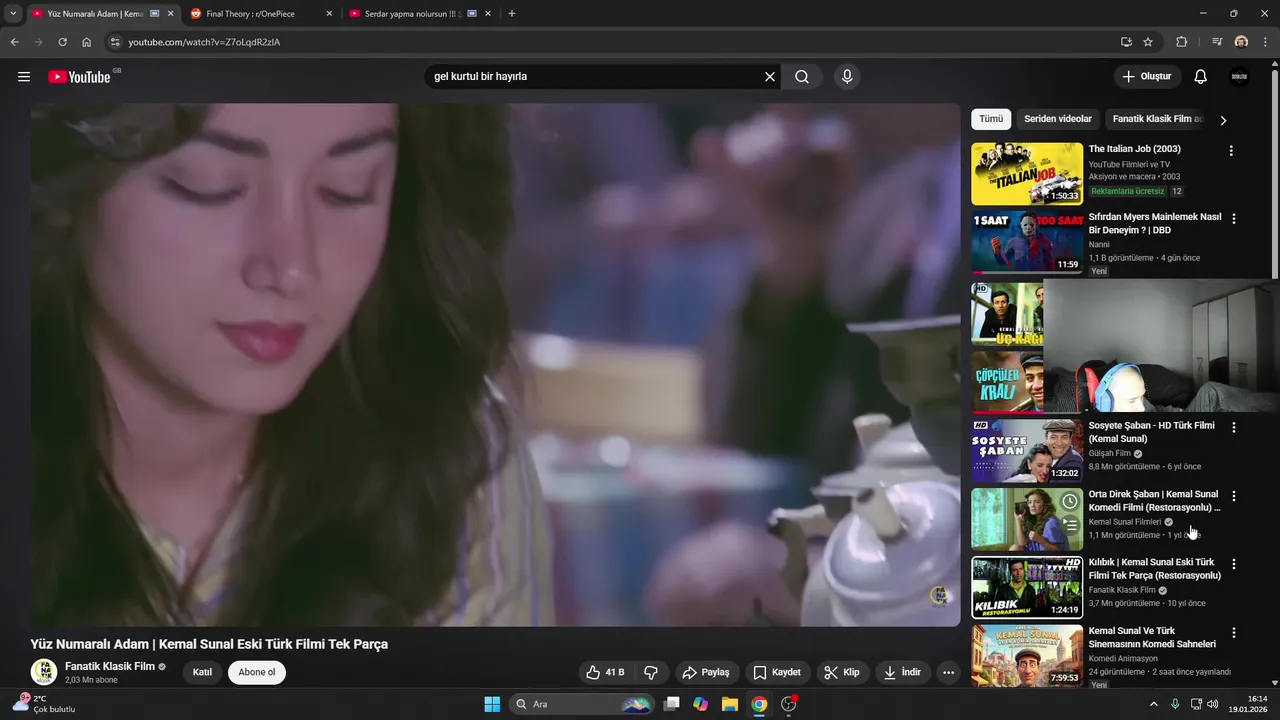This screenshot has height=720, width=1280.
Task: Open Kemal Sunal Ve Türk Sinemasının title
Action: [x=1152, y=638]
